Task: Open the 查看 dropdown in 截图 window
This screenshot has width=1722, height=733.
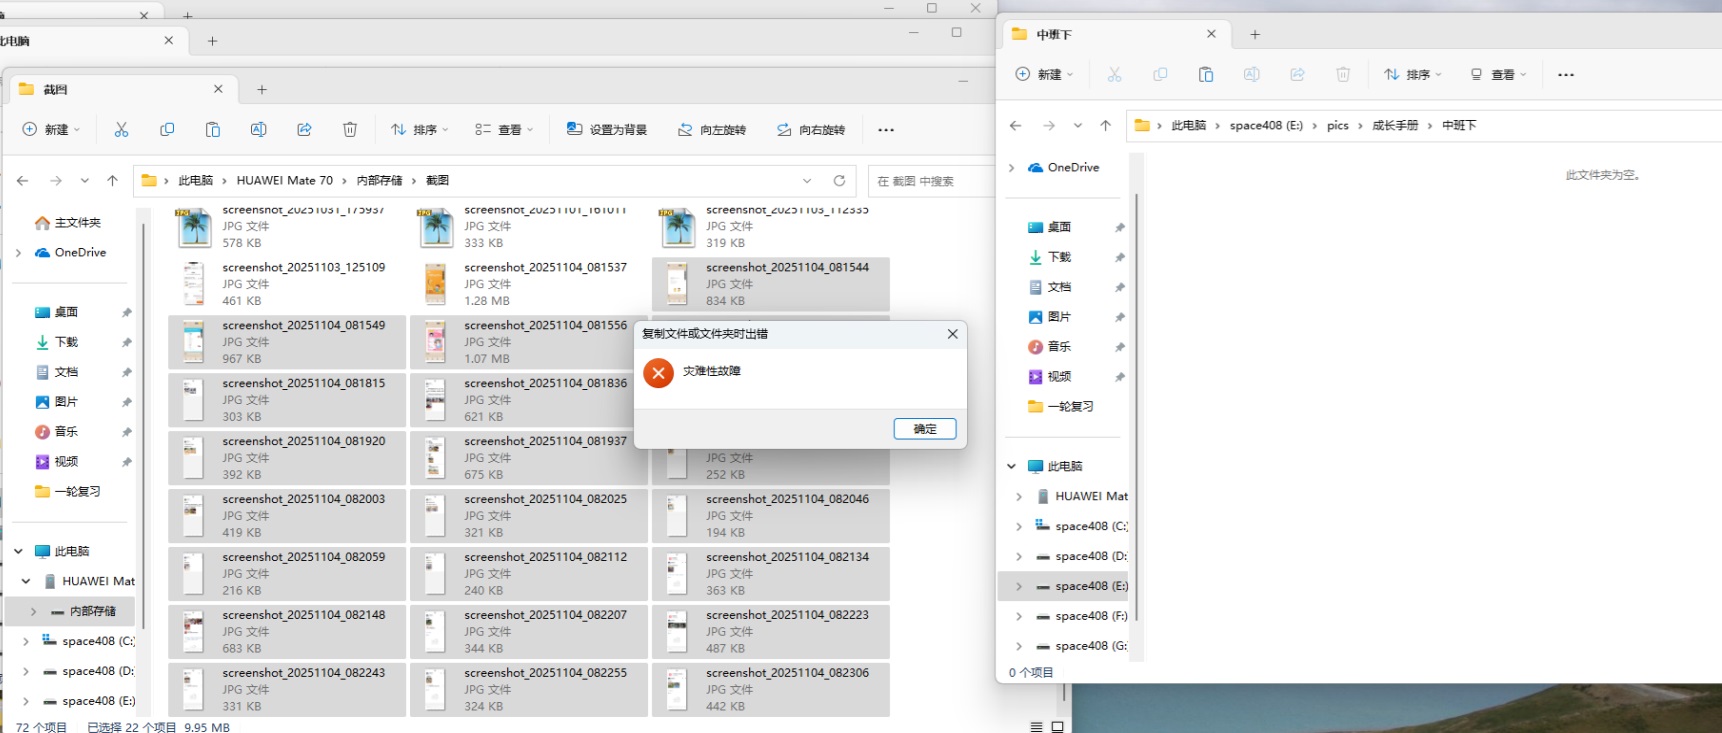Action: [505, 129]
